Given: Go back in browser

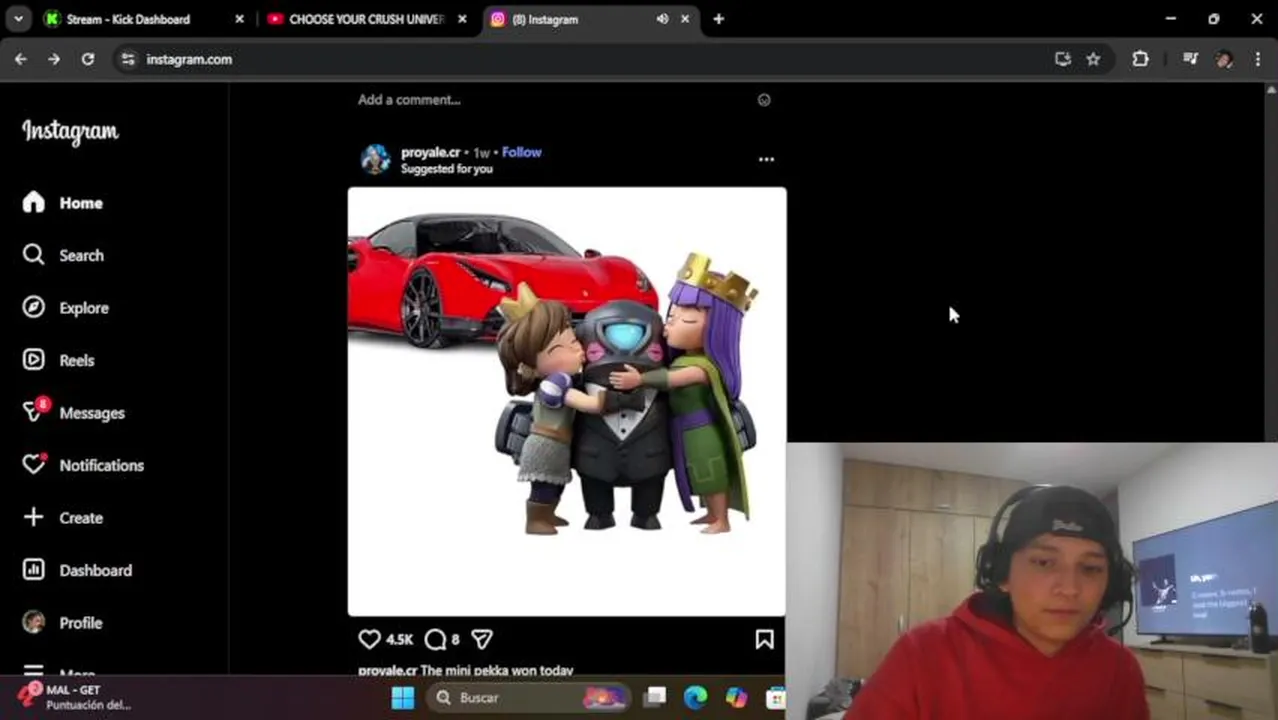Looking at the screenshot, I should pos(21,59).
